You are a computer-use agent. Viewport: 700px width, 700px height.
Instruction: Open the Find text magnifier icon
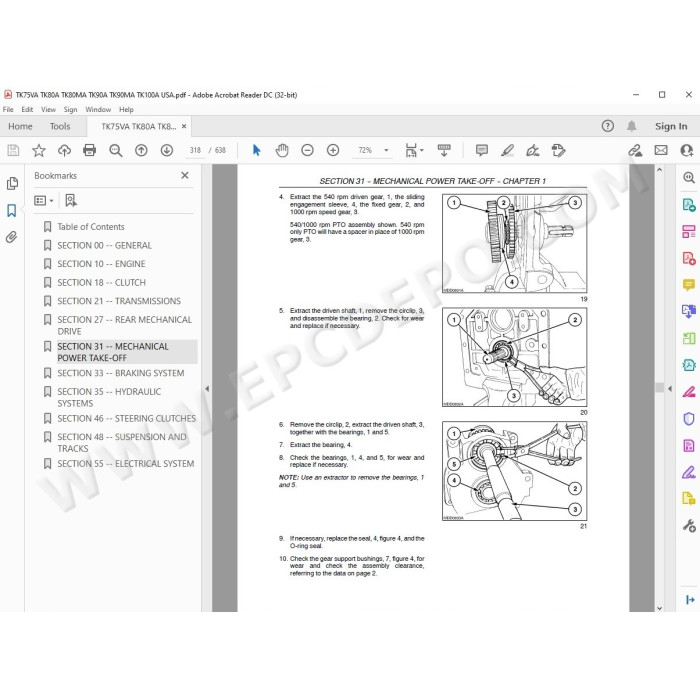(116, 150)
